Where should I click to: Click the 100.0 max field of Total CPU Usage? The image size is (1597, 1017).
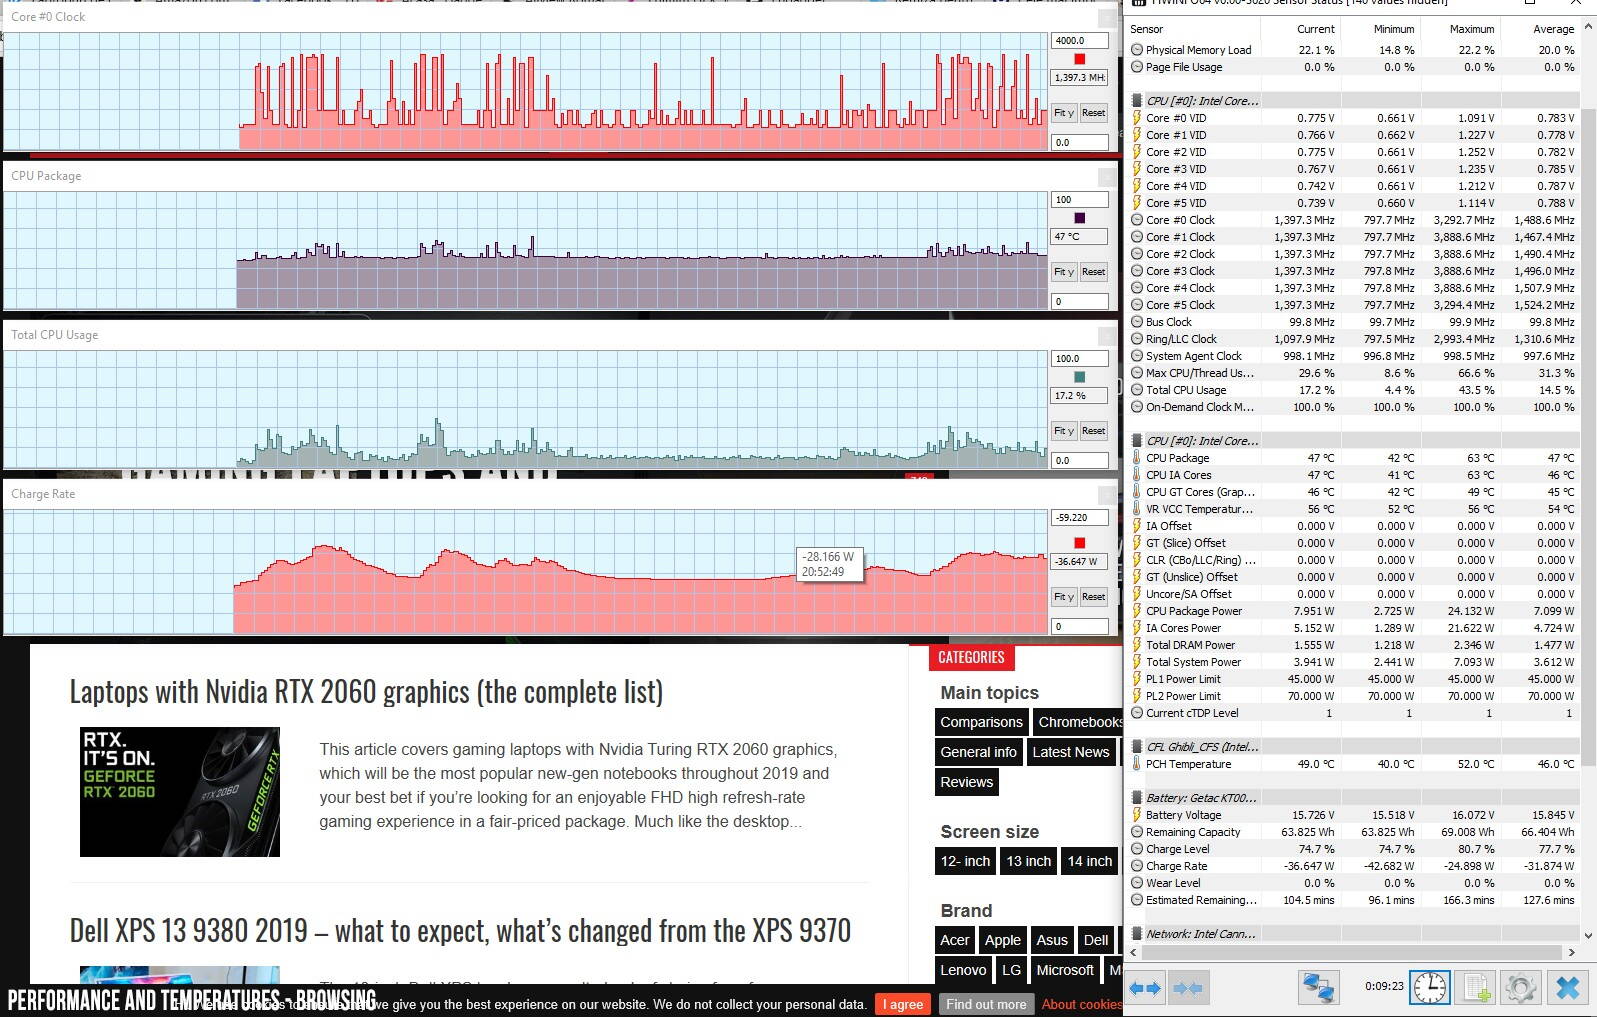tap(1079, 359)
